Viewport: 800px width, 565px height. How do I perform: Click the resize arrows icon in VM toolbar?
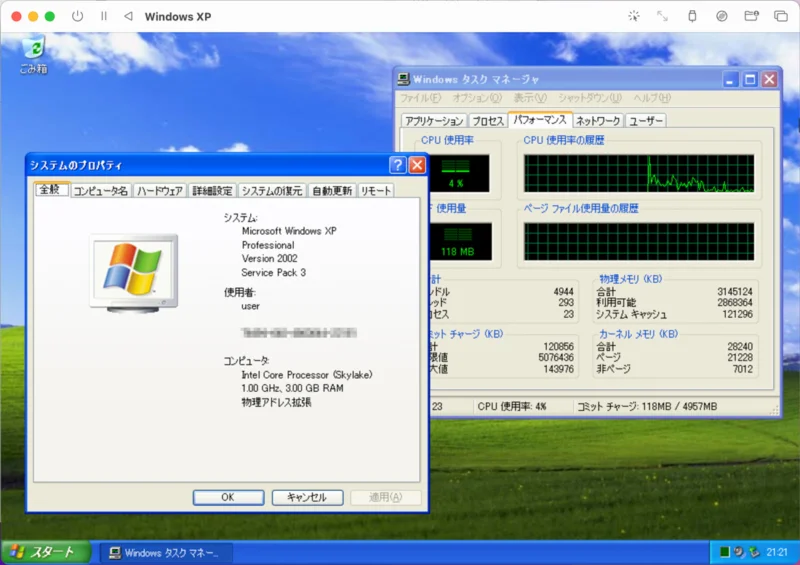point(662,16)
